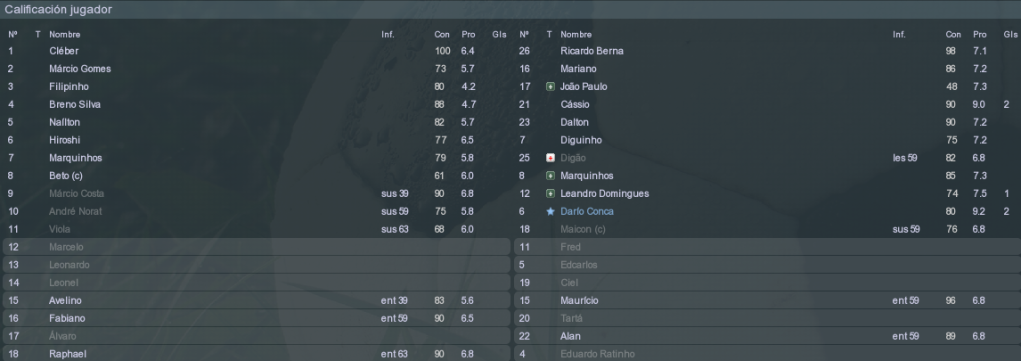
Task: Select Maurício in the substitutes list
Action: [x=767, y=300]
